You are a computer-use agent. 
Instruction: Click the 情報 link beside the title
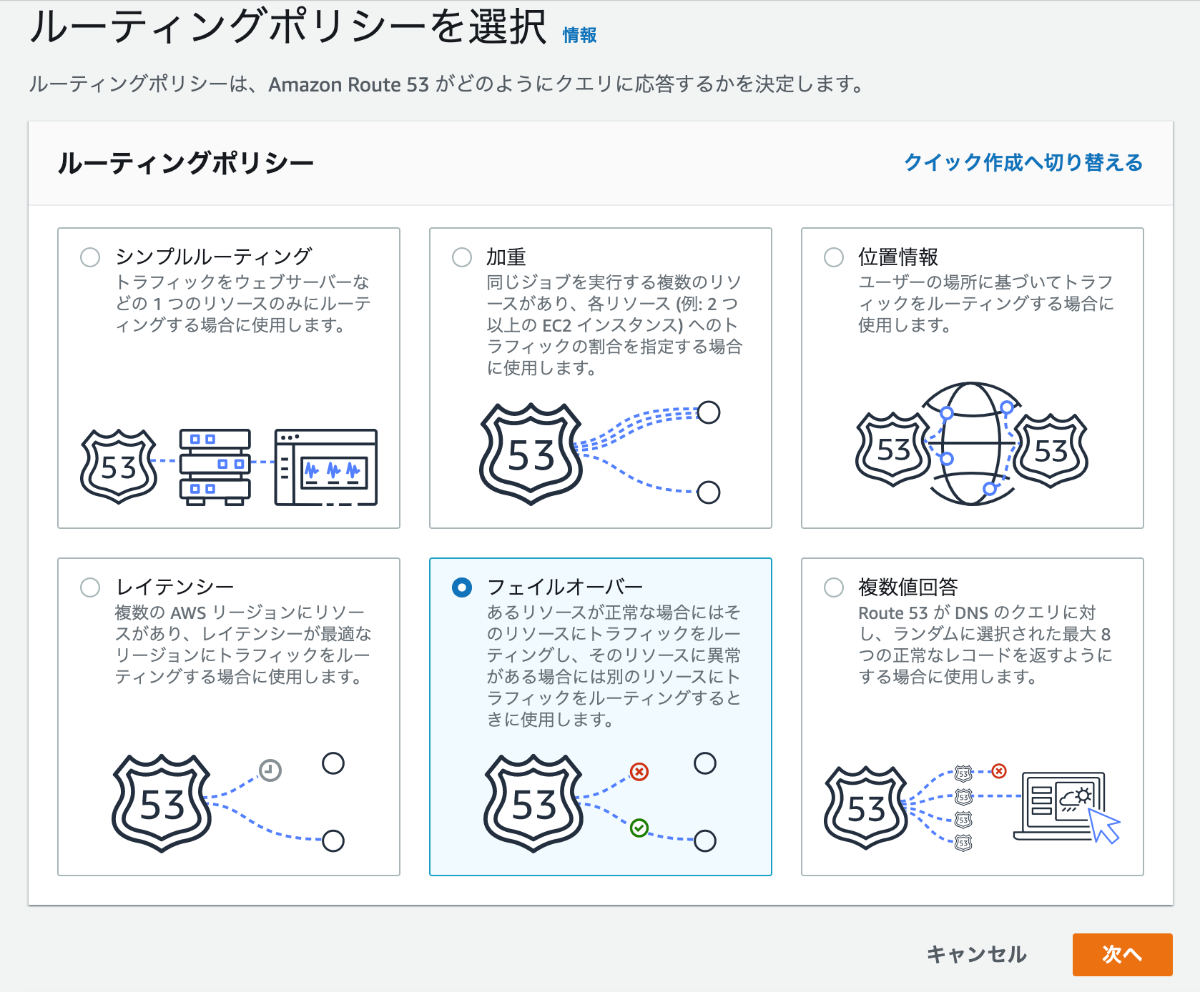580,35
